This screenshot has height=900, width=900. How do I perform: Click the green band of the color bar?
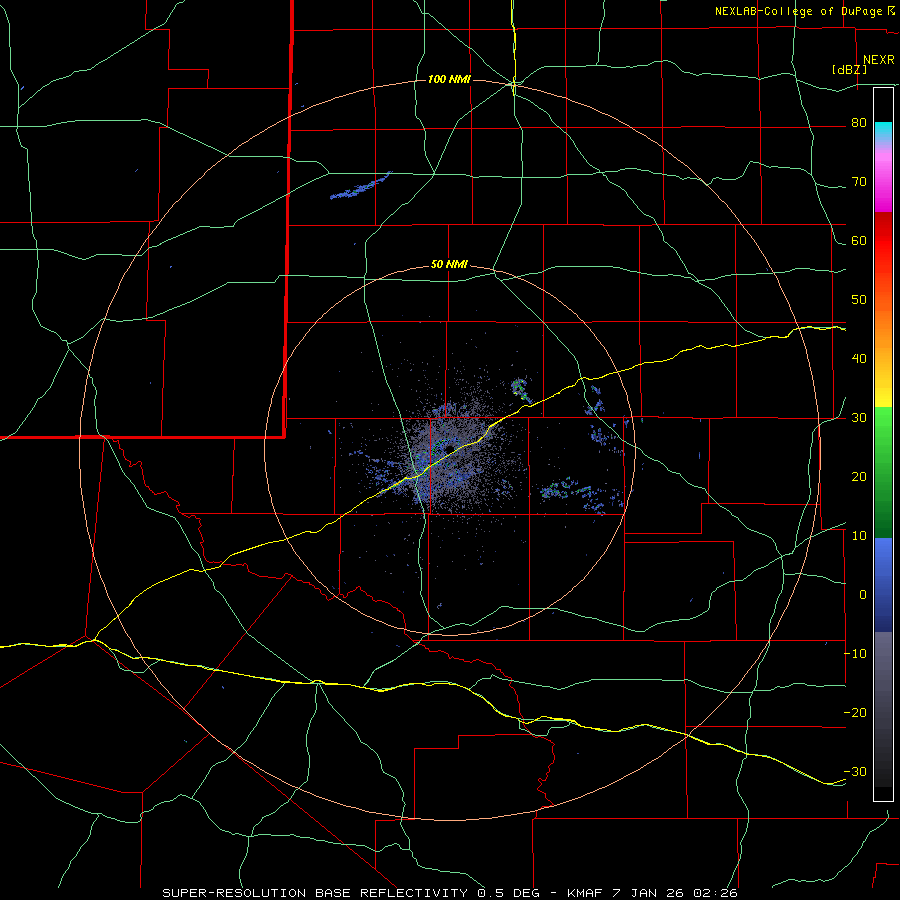click(x=883, y=472)
